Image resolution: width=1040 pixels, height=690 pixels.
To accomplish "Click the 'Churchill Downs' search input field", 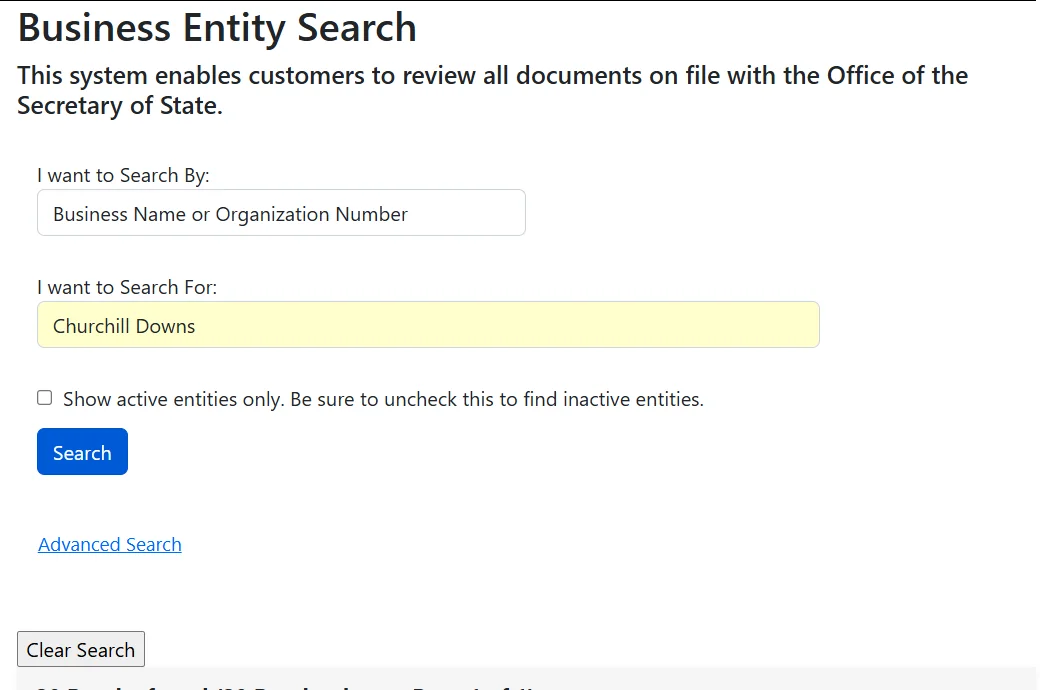I will coord(428,325).
